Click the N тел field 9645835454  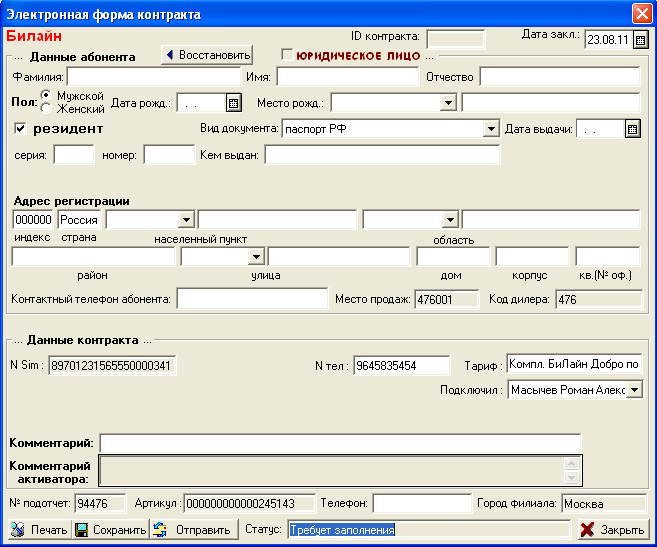(401, 366)
